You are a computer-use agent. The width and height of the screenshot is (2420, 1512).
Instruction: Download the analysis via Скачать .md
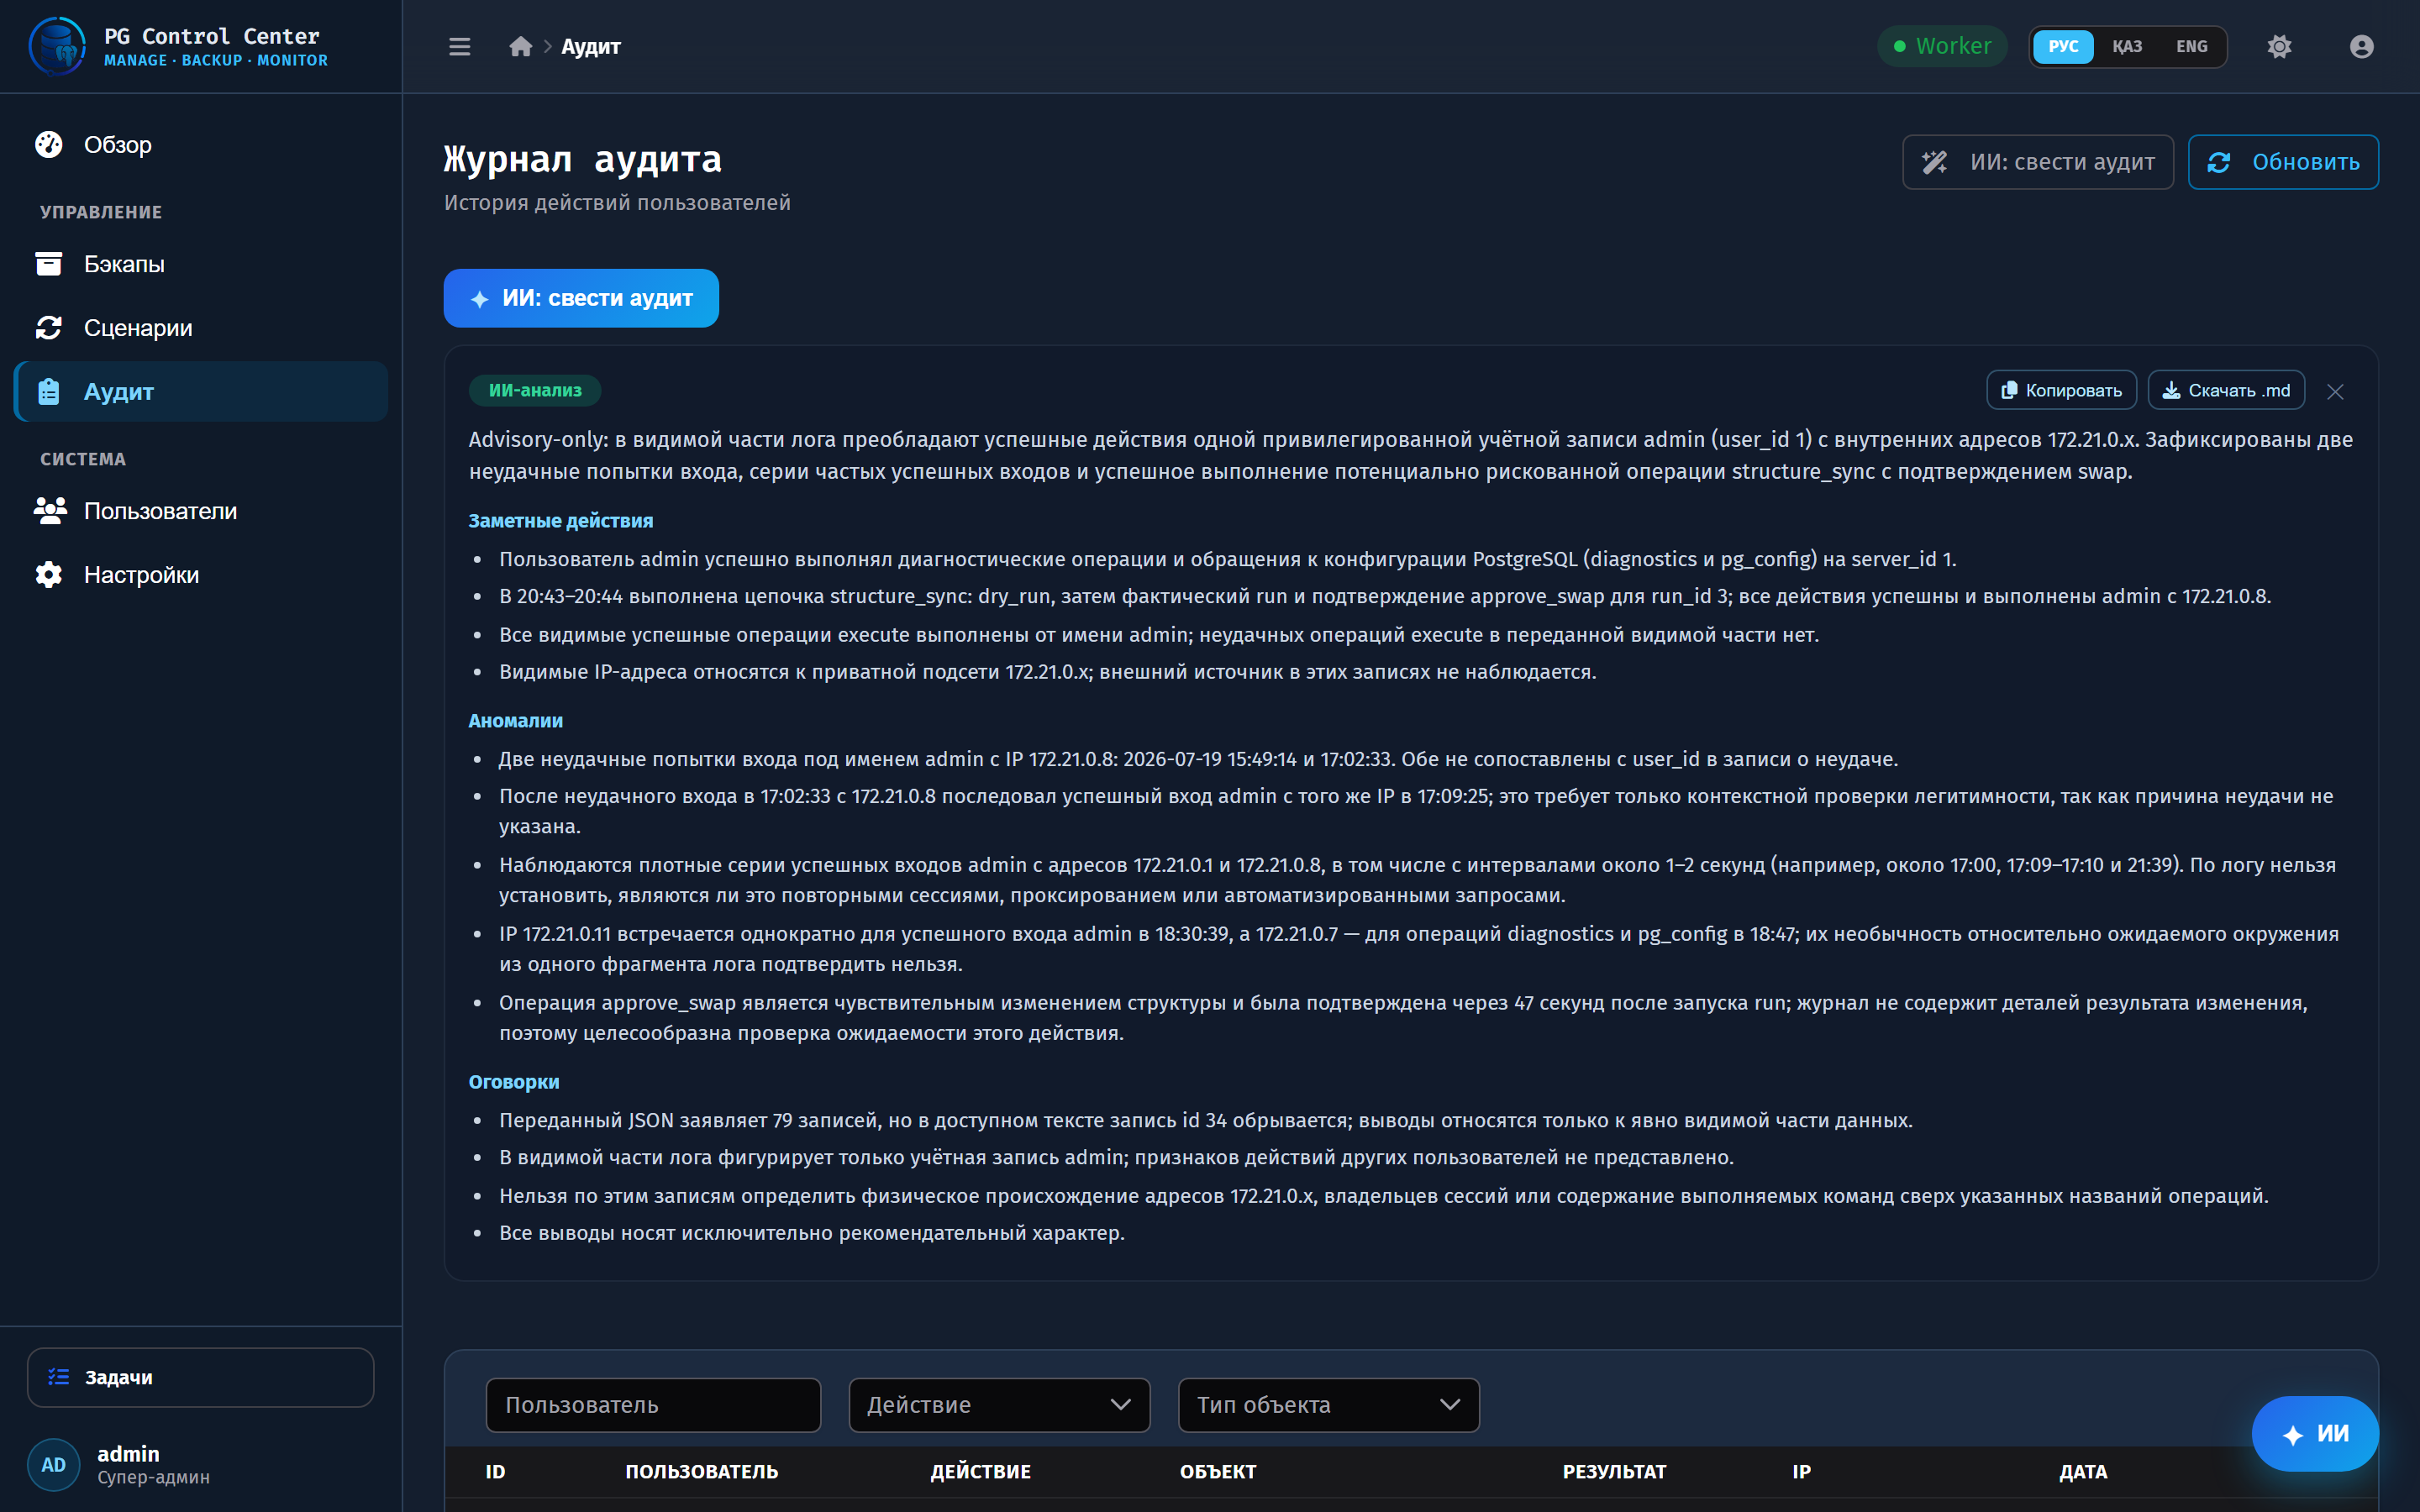tap(2226, 390)
